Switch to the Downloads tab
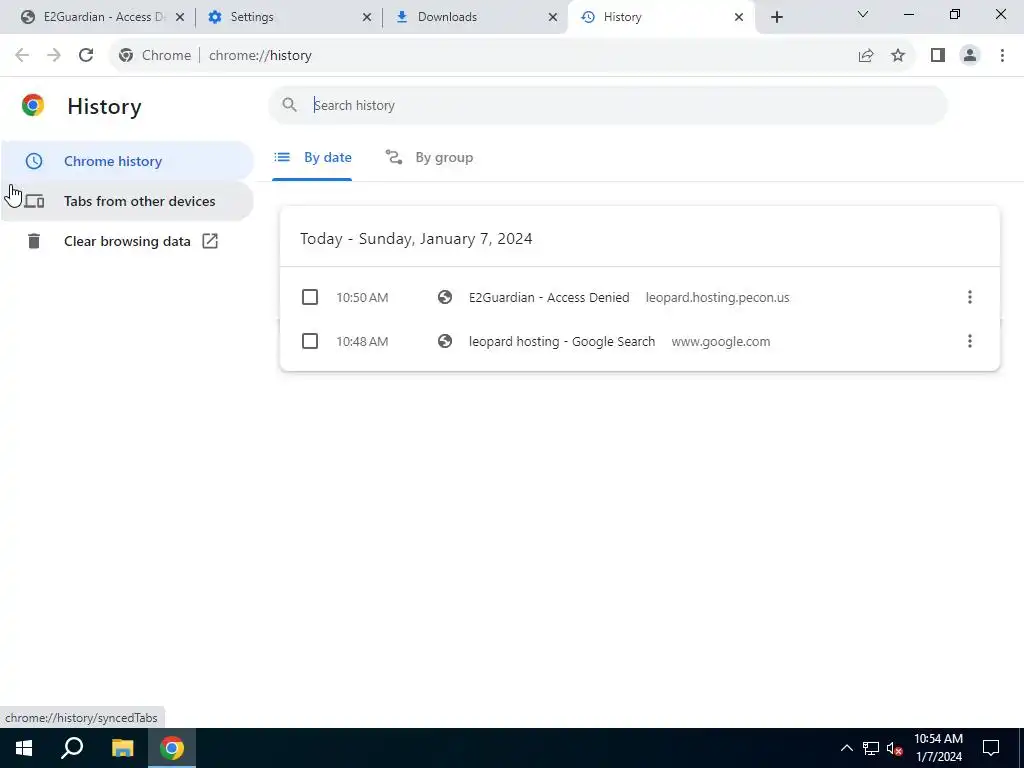Viewport: 1024px width, 768px height. (x=476, y=17)
